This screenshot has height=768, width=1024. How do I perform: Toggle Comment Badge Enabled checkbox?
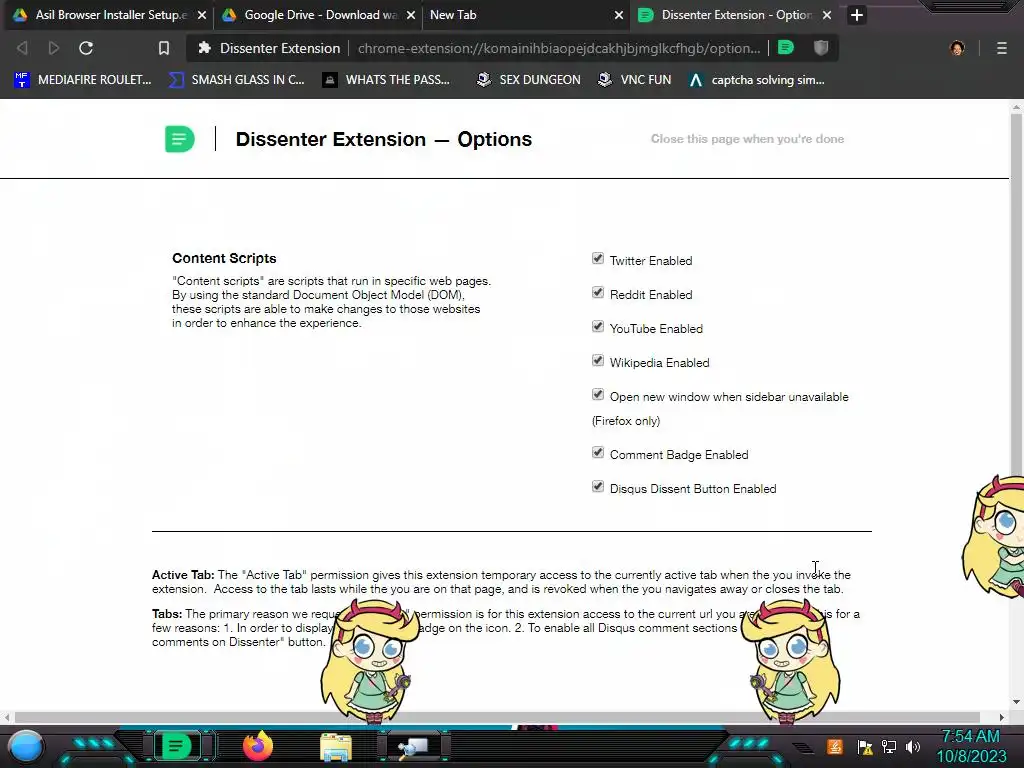[598, 453]
